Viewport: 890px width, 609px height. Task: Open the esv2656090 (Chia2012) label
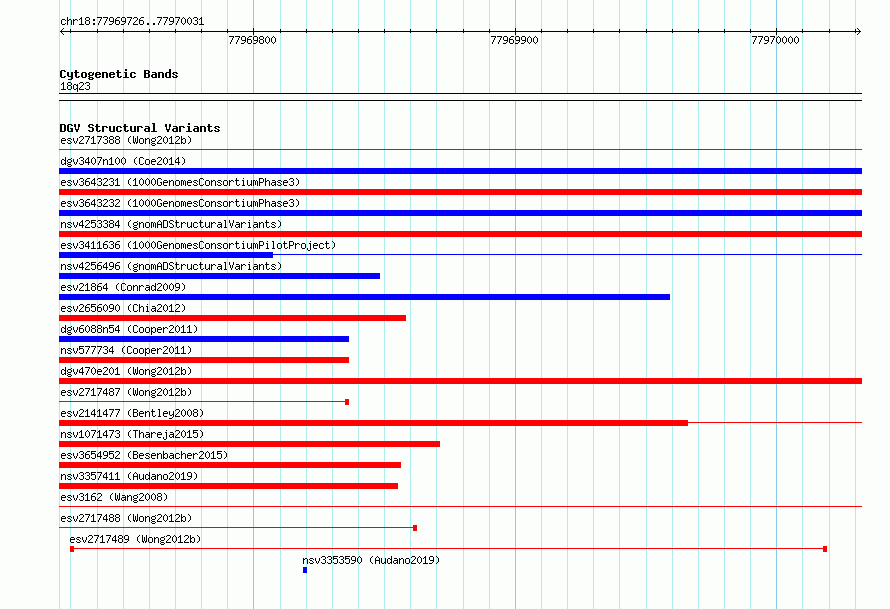pyautogui.click(x=123, y=308)
